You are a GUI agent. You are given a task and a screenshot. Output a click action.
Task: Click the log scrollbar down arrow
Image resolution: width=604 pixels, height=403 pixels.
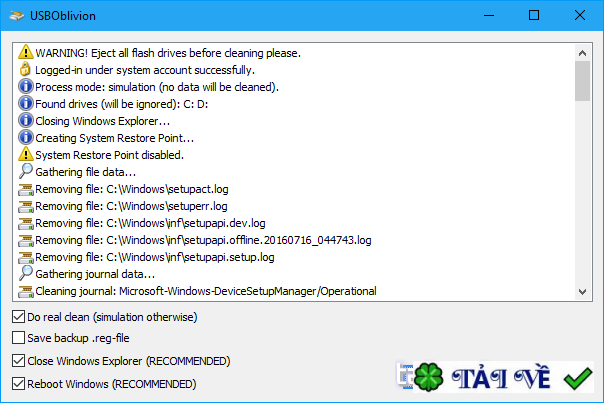tap(582, 292)
